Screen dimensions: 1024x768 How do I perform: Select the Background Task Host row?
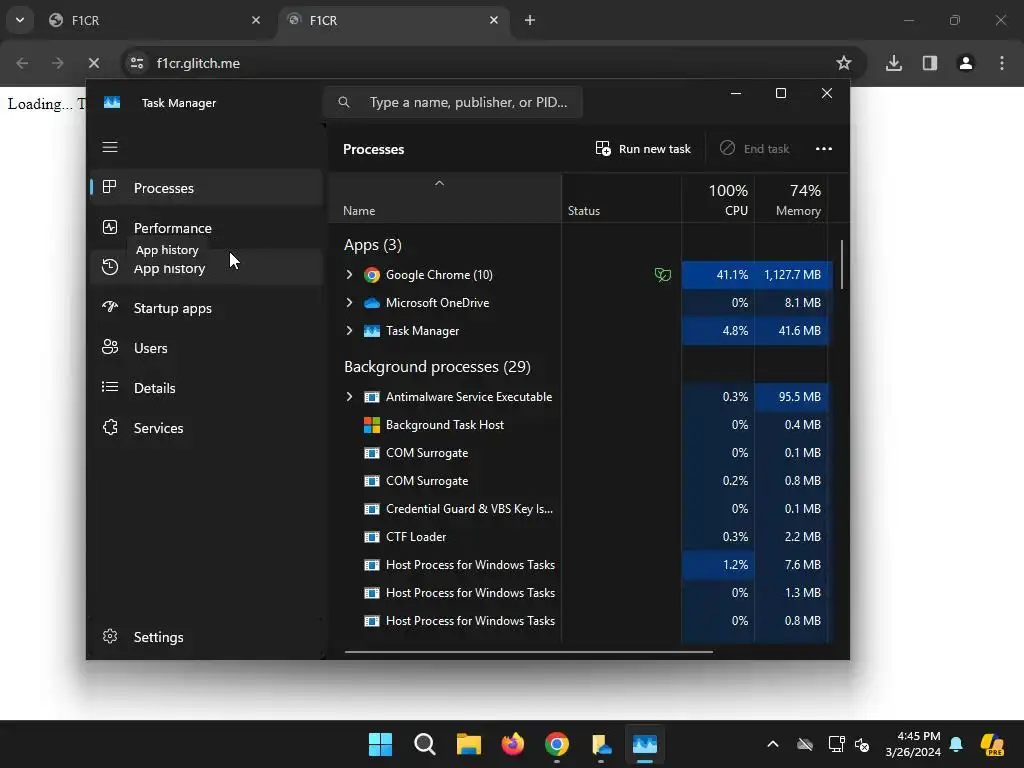coord(579,425)
